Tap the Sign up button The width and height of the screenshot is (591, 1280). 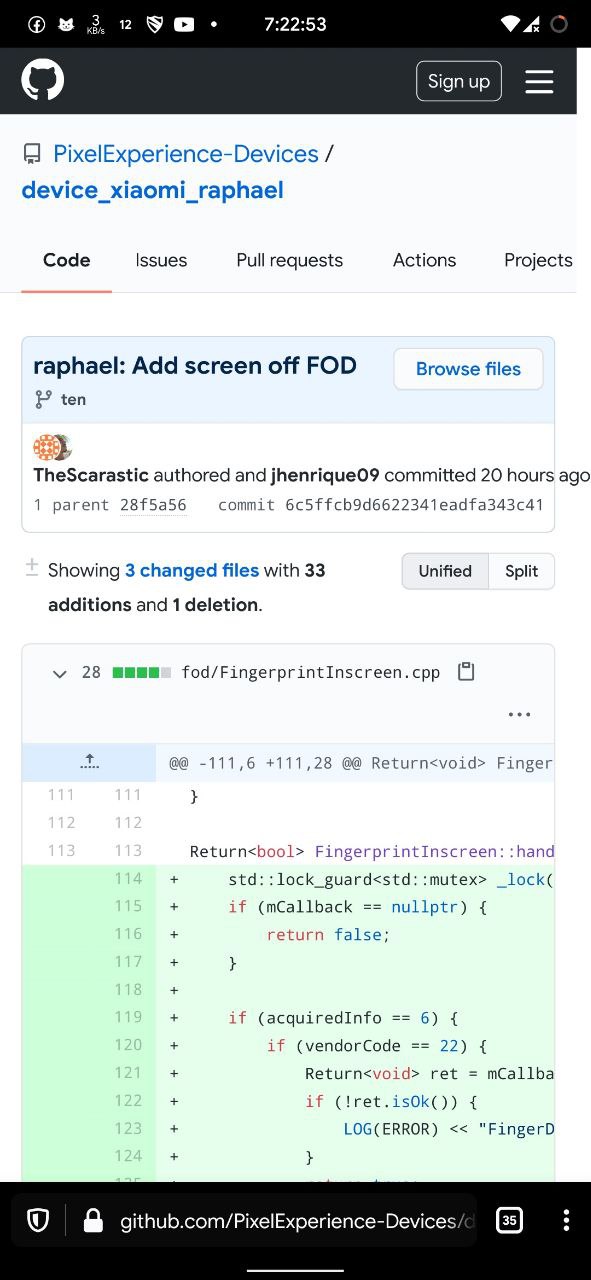[x=459, y=81]
